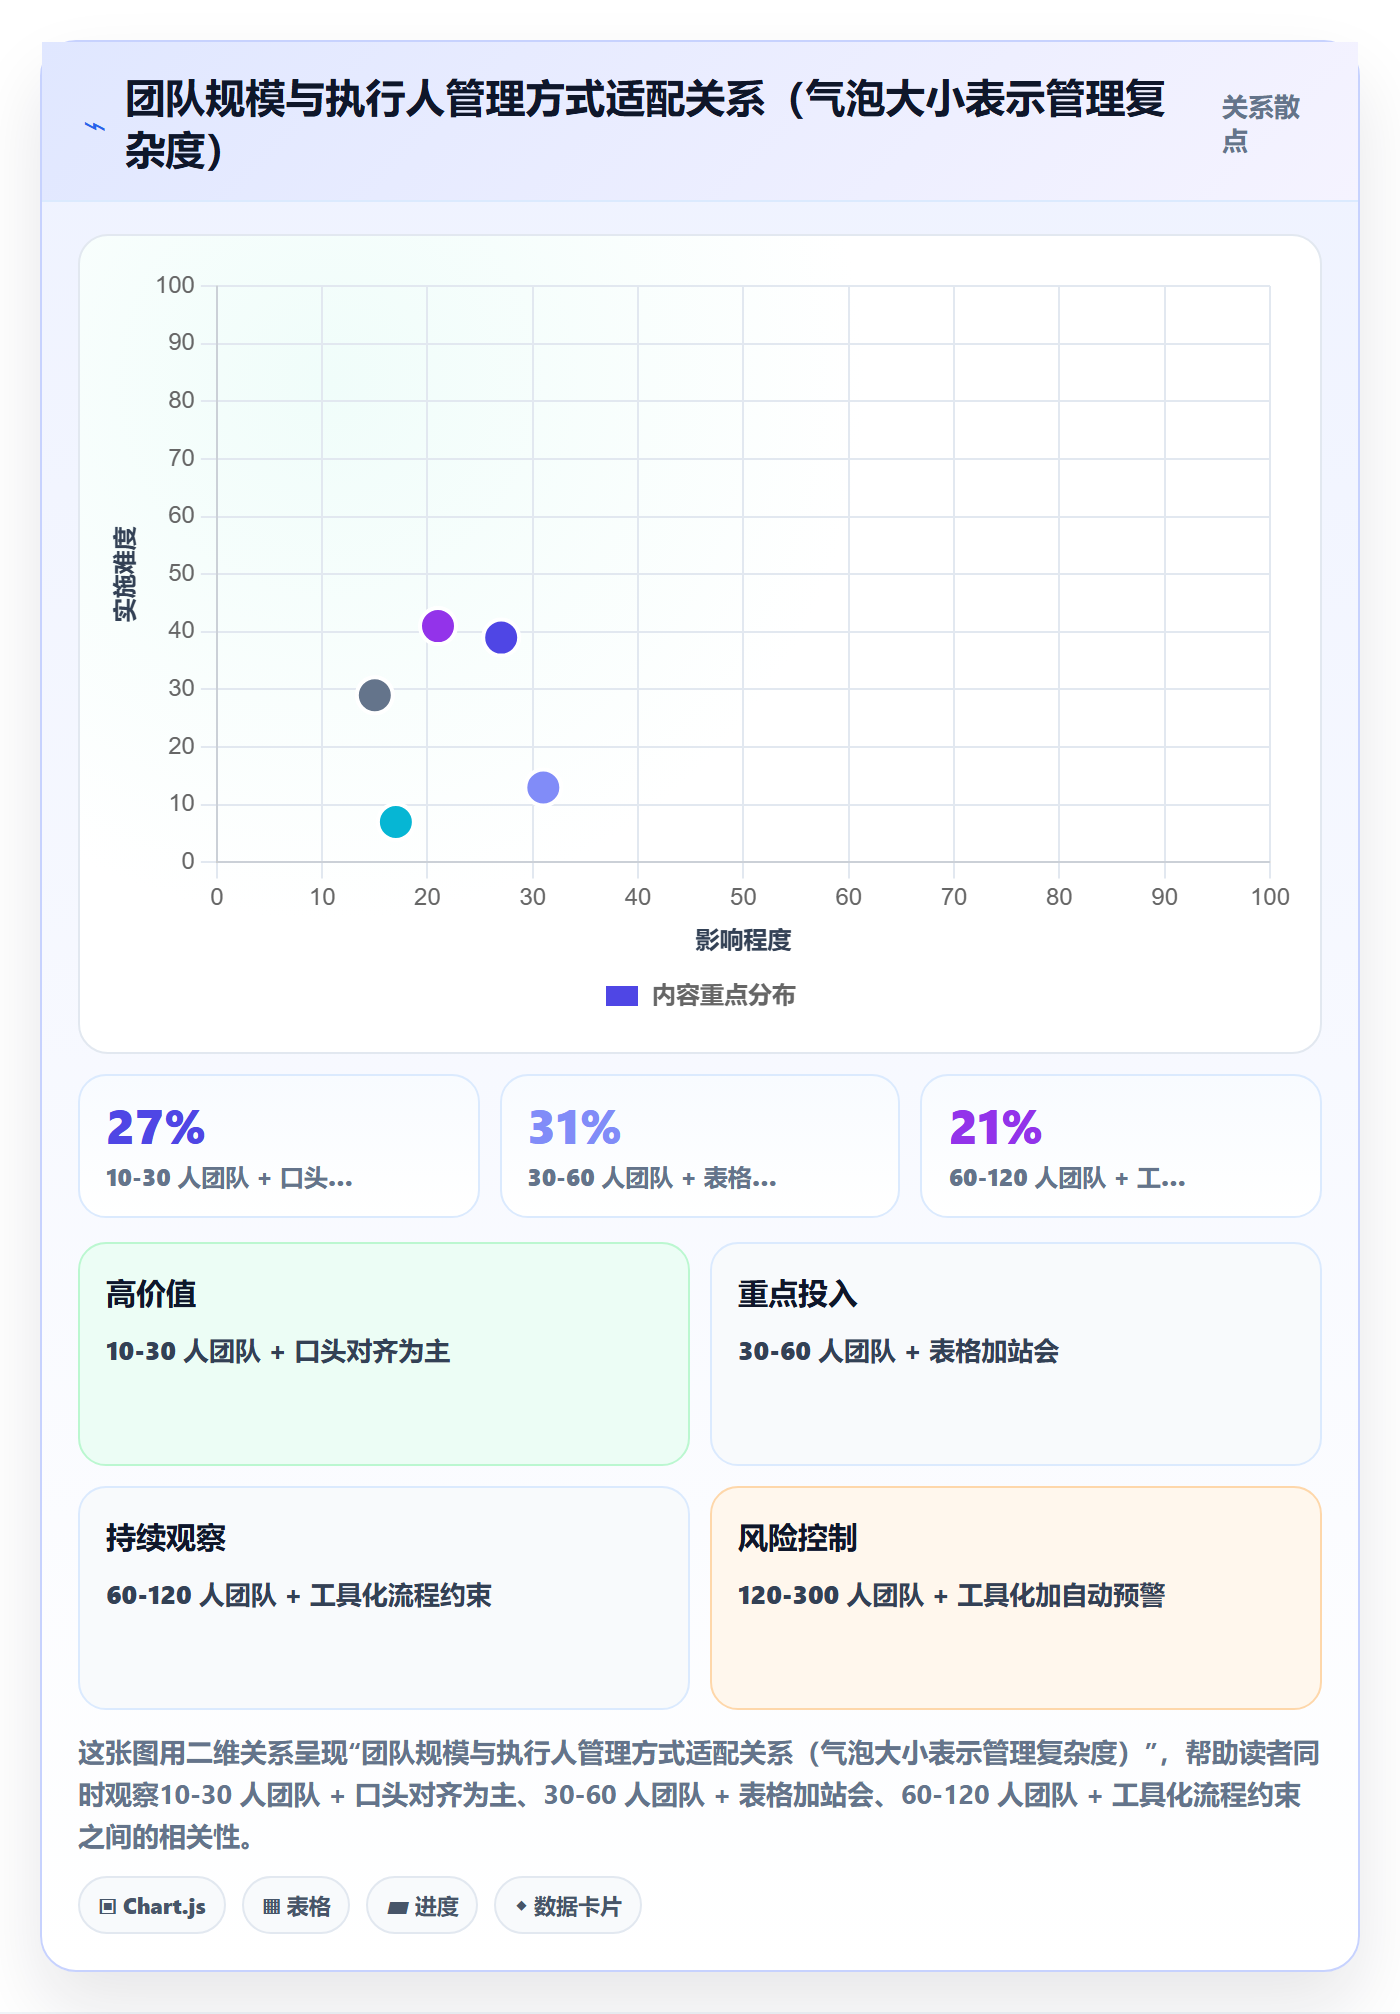Click the lightning bolt icon beside the title
The height and width of the screenshot is (2014, 1400).
94,126
